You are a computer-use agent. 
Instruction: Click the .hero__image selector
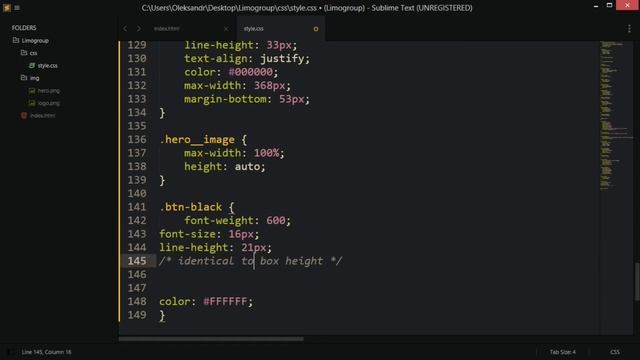click(x=197, y=140)
